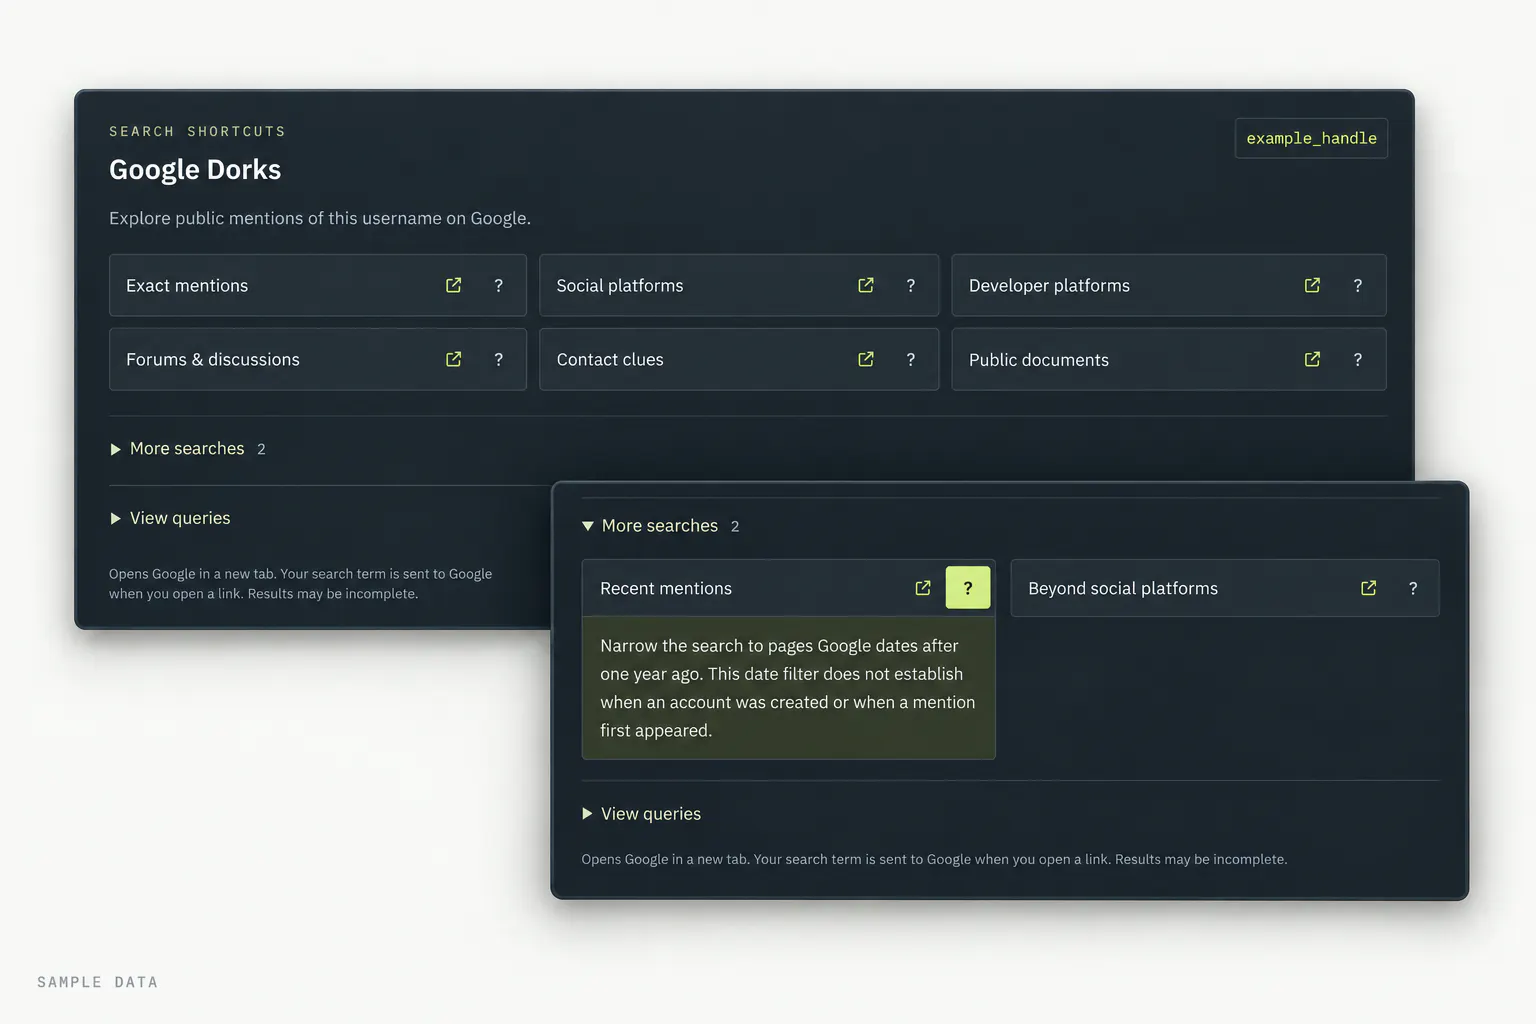Open Contact clues external link icon
This screenshot has height=1024, width=1536.
point(866,359)
